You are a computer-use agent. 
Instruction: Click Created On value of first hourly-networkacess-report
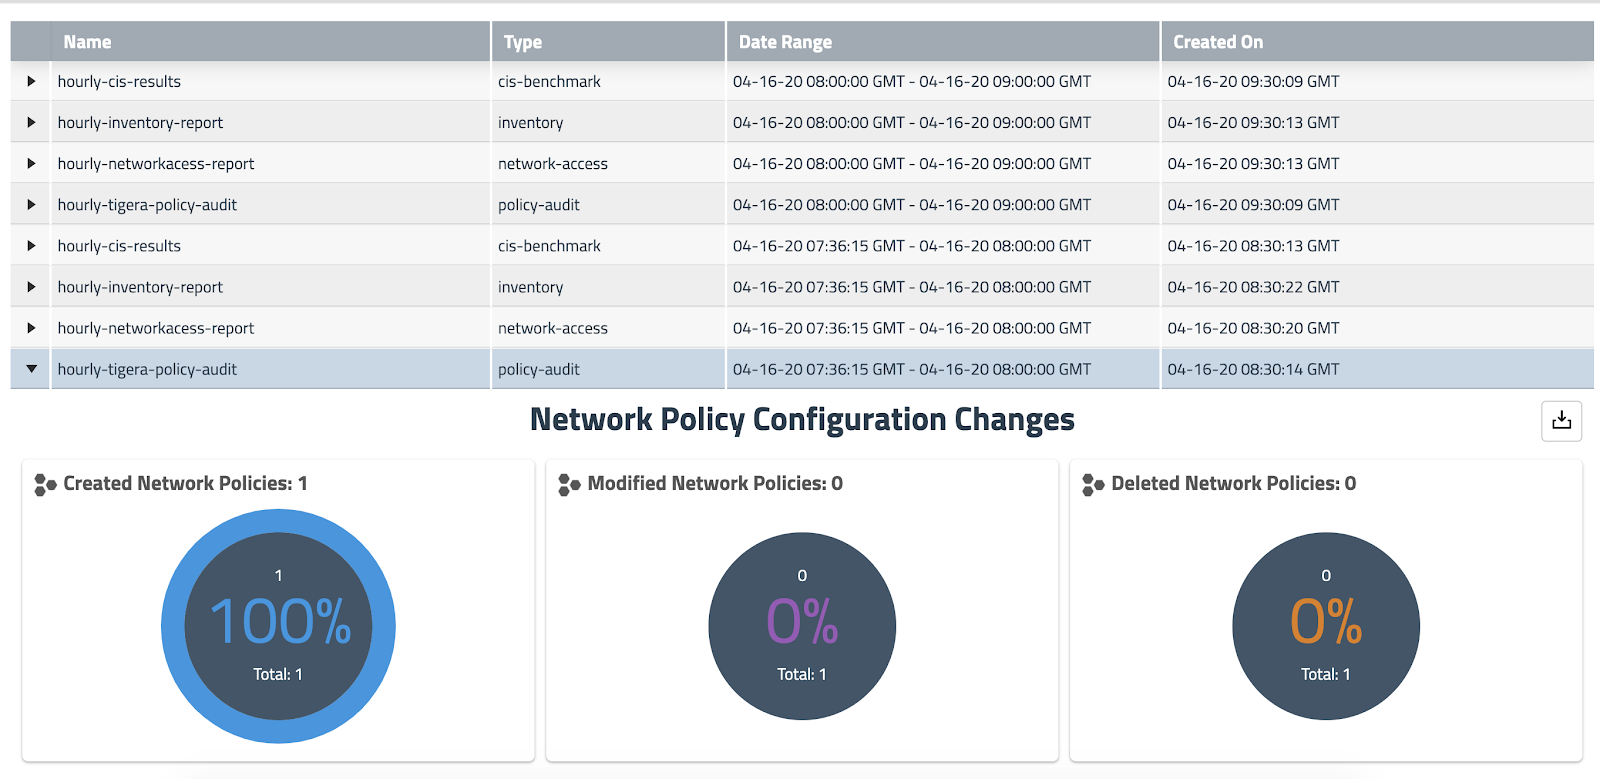(1253, 163)
